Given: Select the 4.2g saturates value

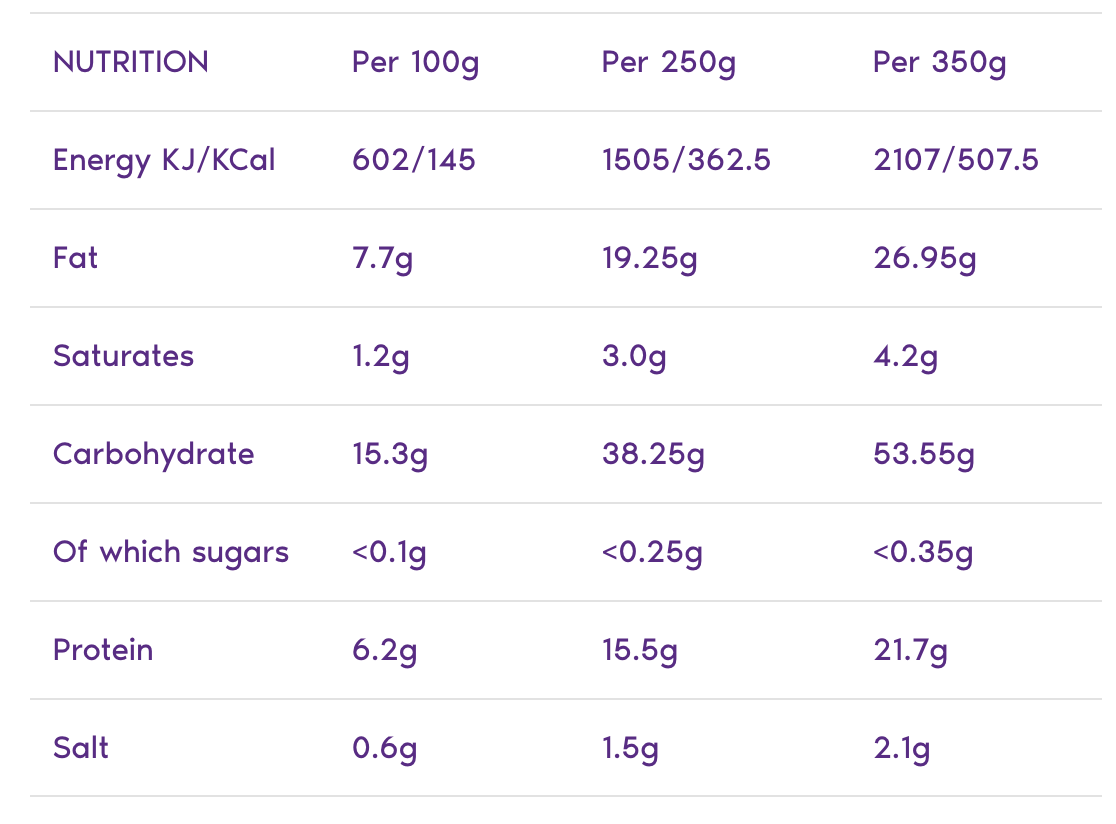Looking at the screenshot, I should [x=906, y=356].
